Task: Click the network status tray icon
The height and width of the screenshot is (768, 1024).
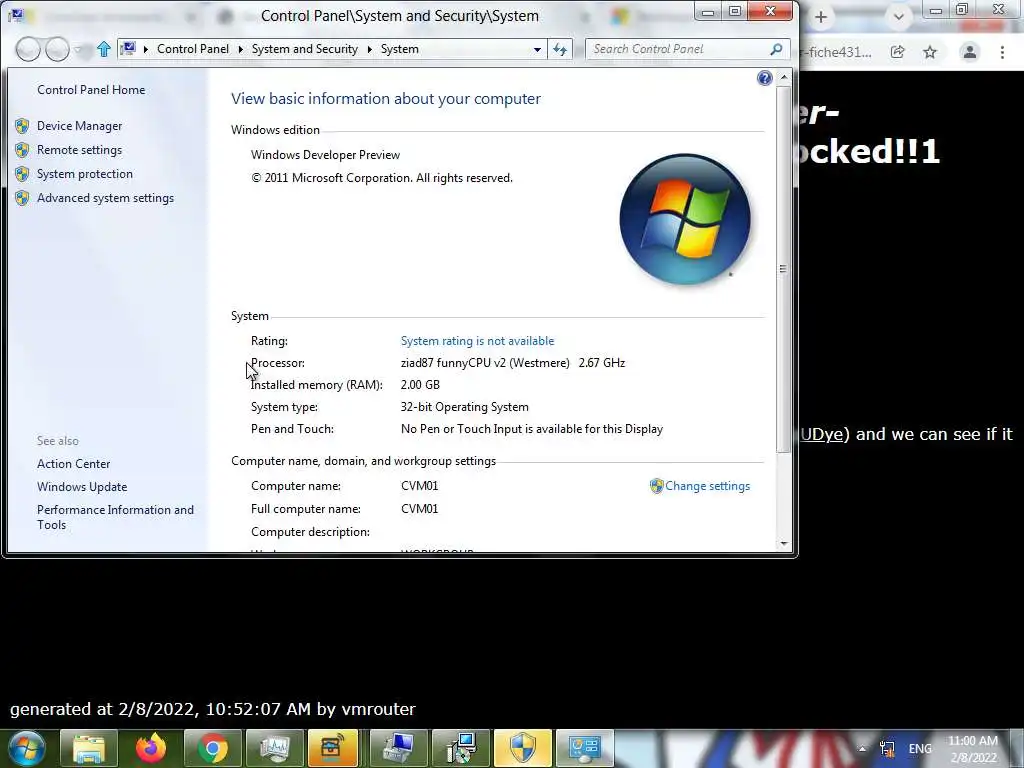Action: click(887, 748)
